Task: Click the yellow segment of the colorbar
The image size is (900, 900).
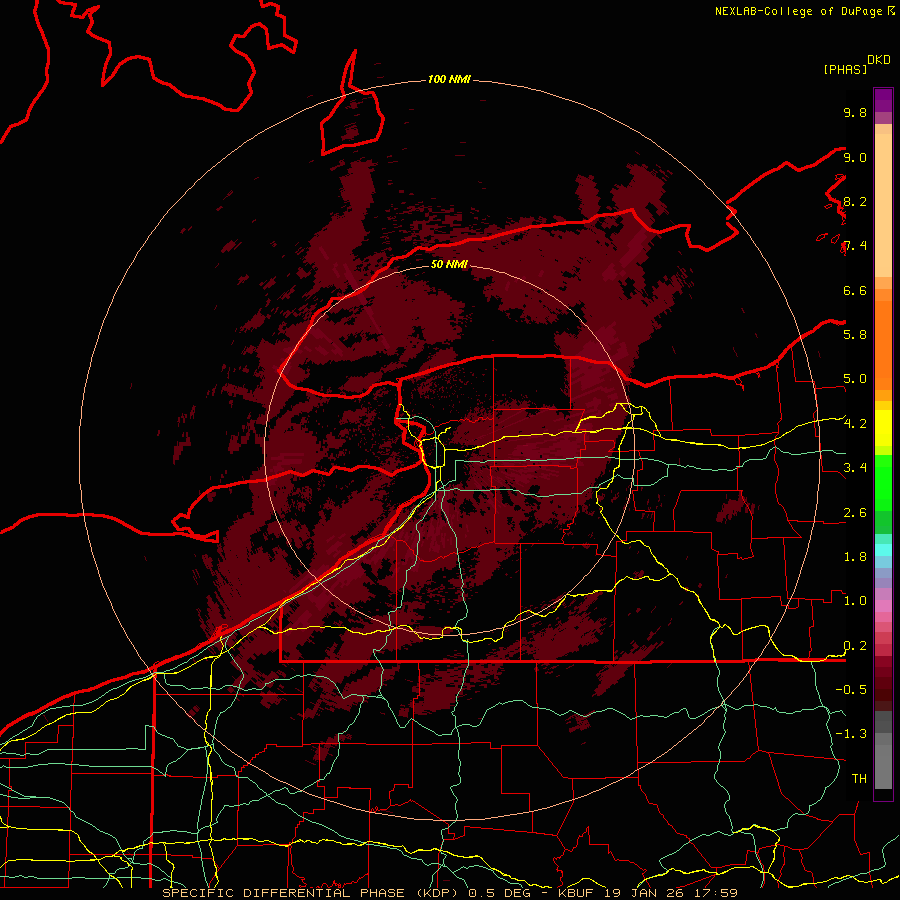Action: (883, 428)
